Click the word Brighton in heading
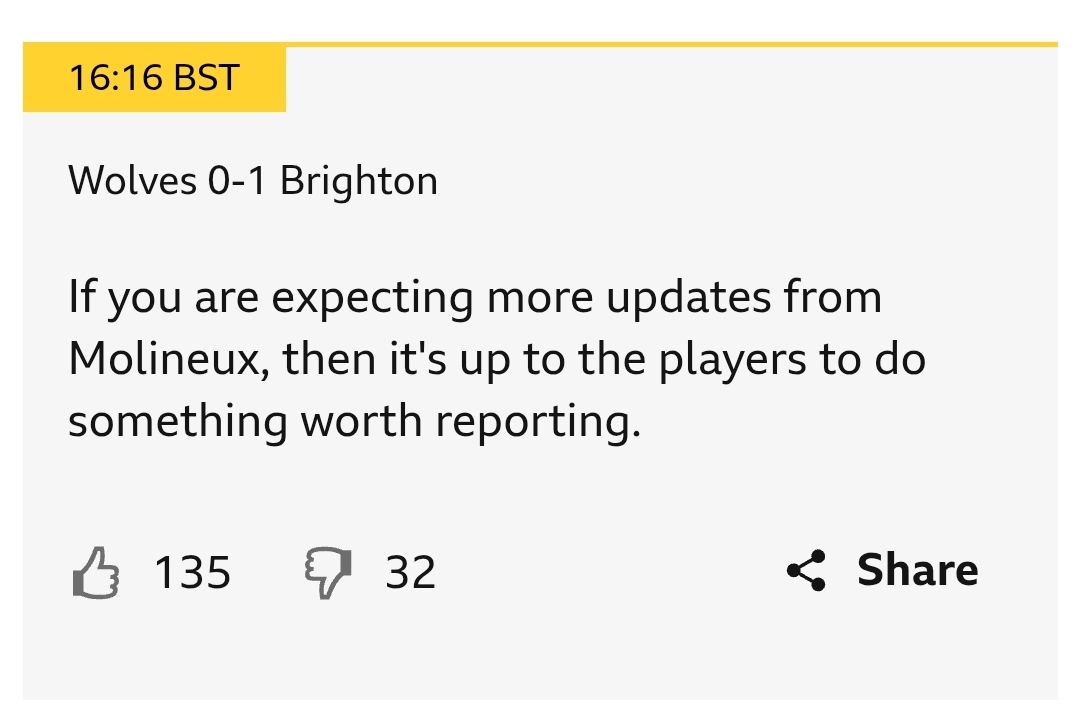Image resolution: width=1080 pixels, height=727 pixels. [359, 182]
